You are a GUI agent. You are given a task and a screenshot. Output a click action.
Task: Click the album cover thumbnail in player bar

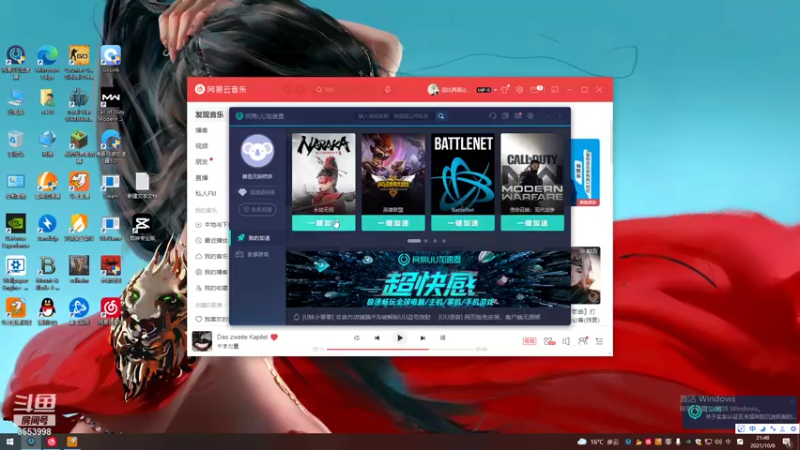pos(202,341)
